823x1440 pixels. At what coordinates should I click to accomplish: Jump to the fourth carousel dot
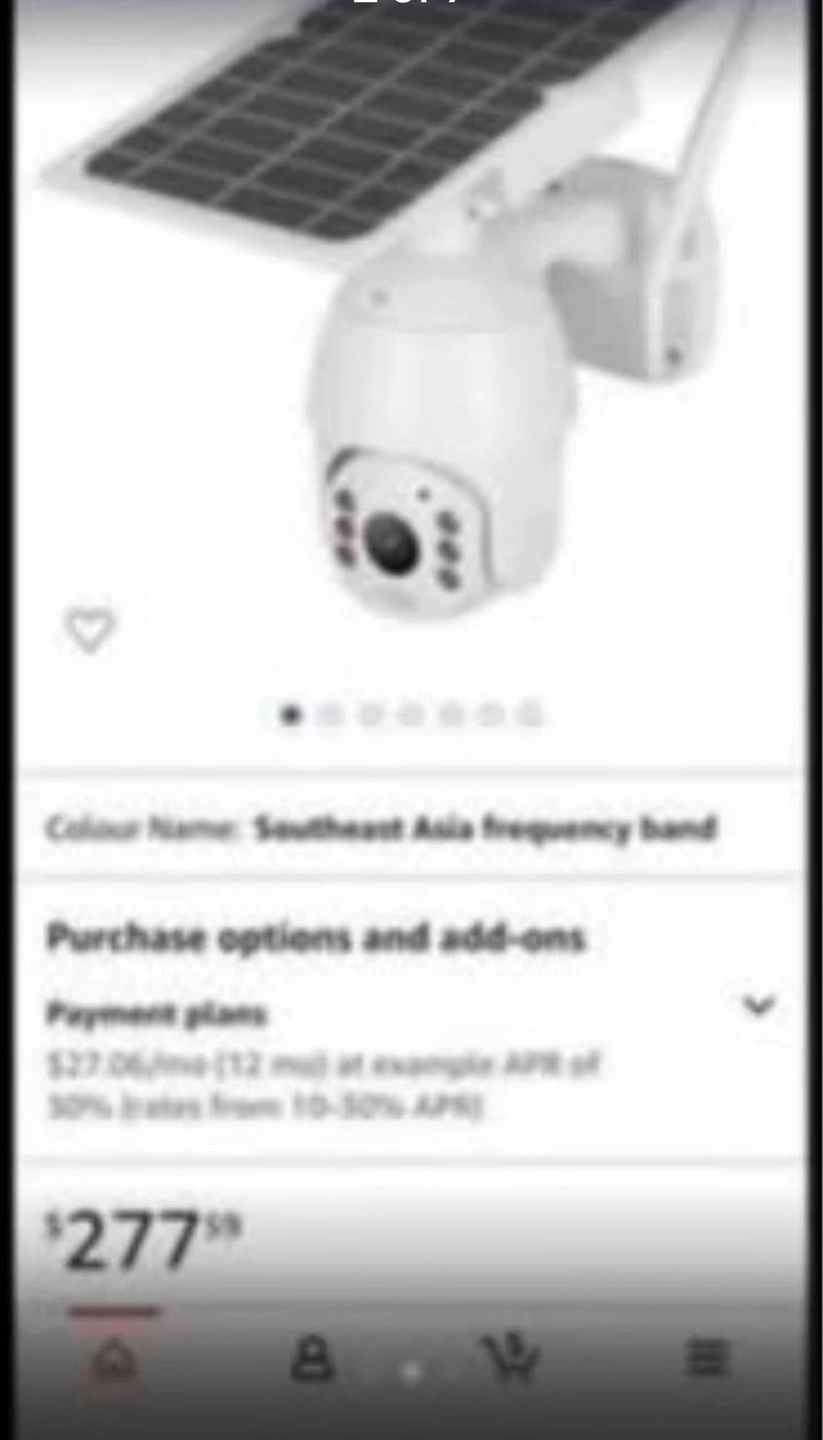[410, 715]
